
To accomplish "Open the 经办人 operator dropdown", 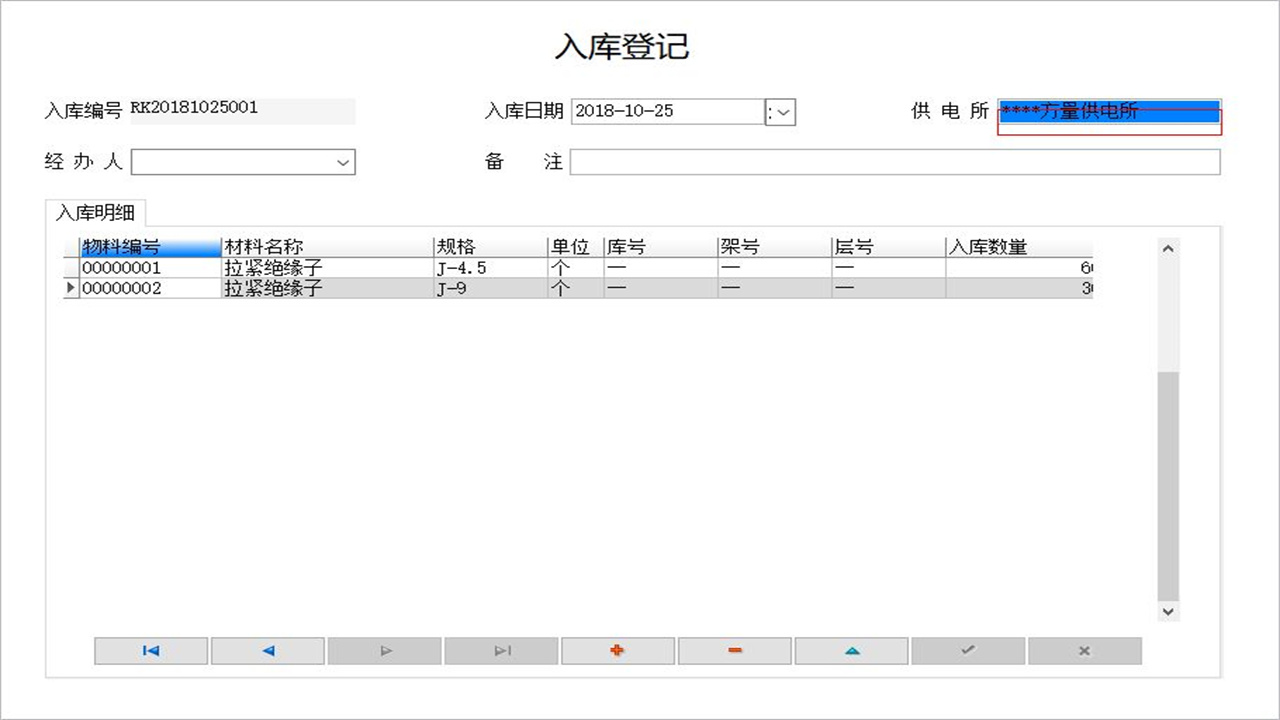I will tap(343, 162).
